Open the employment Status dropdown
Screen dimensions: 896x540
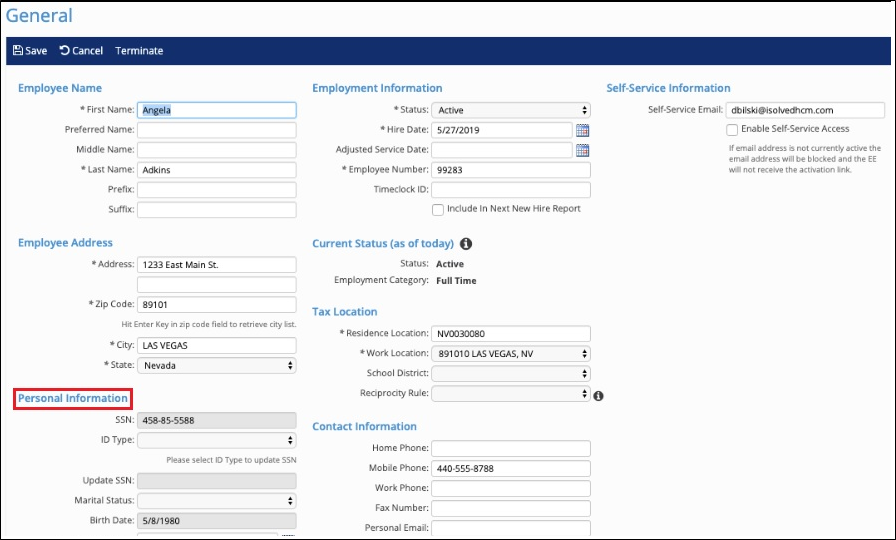pos(511,110)
